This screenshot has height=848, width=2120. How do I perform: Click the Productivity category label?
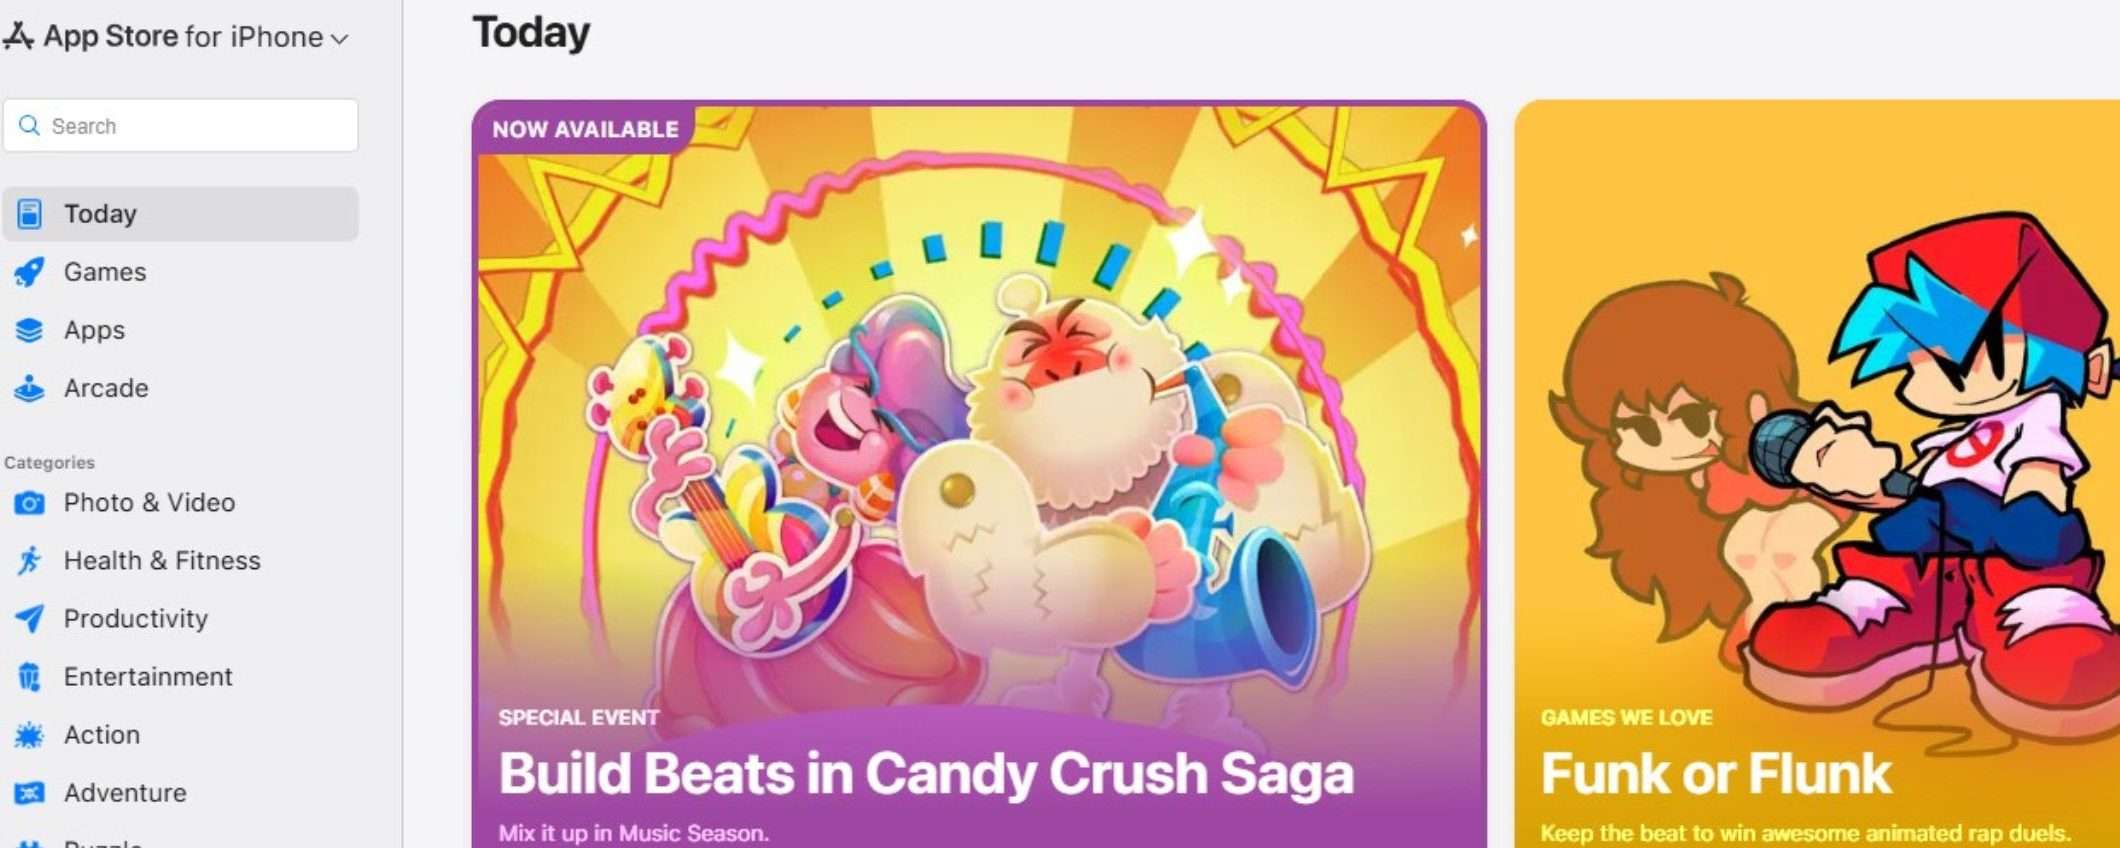point(136,619)
